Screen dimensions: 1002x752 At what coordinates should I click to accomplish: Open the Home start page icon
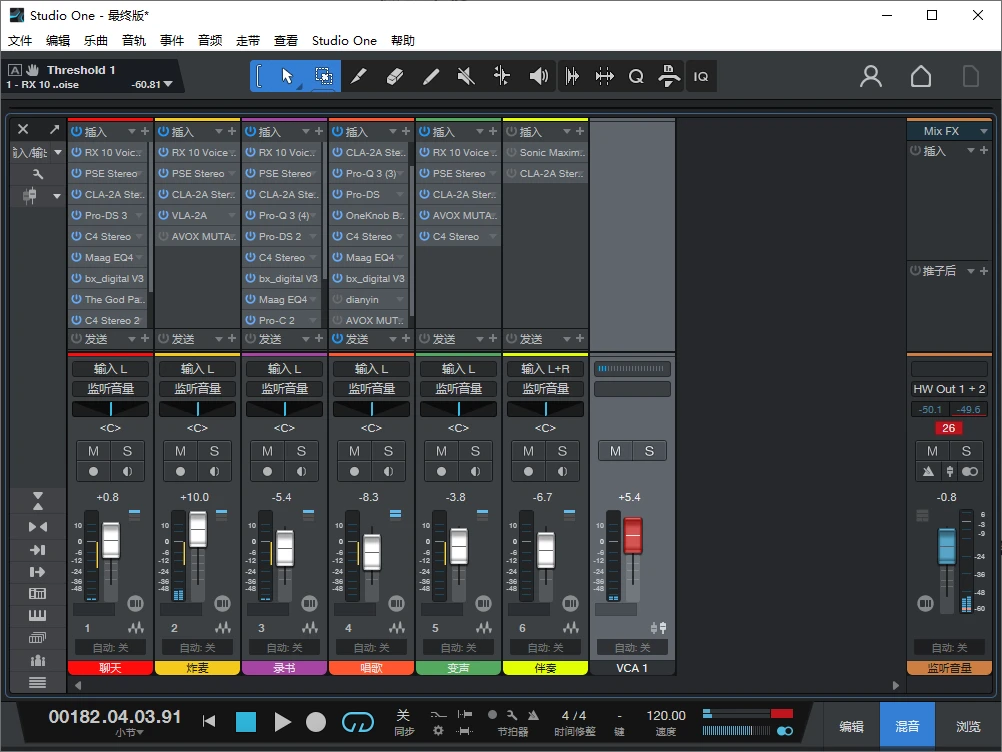[x=920, y=76]
